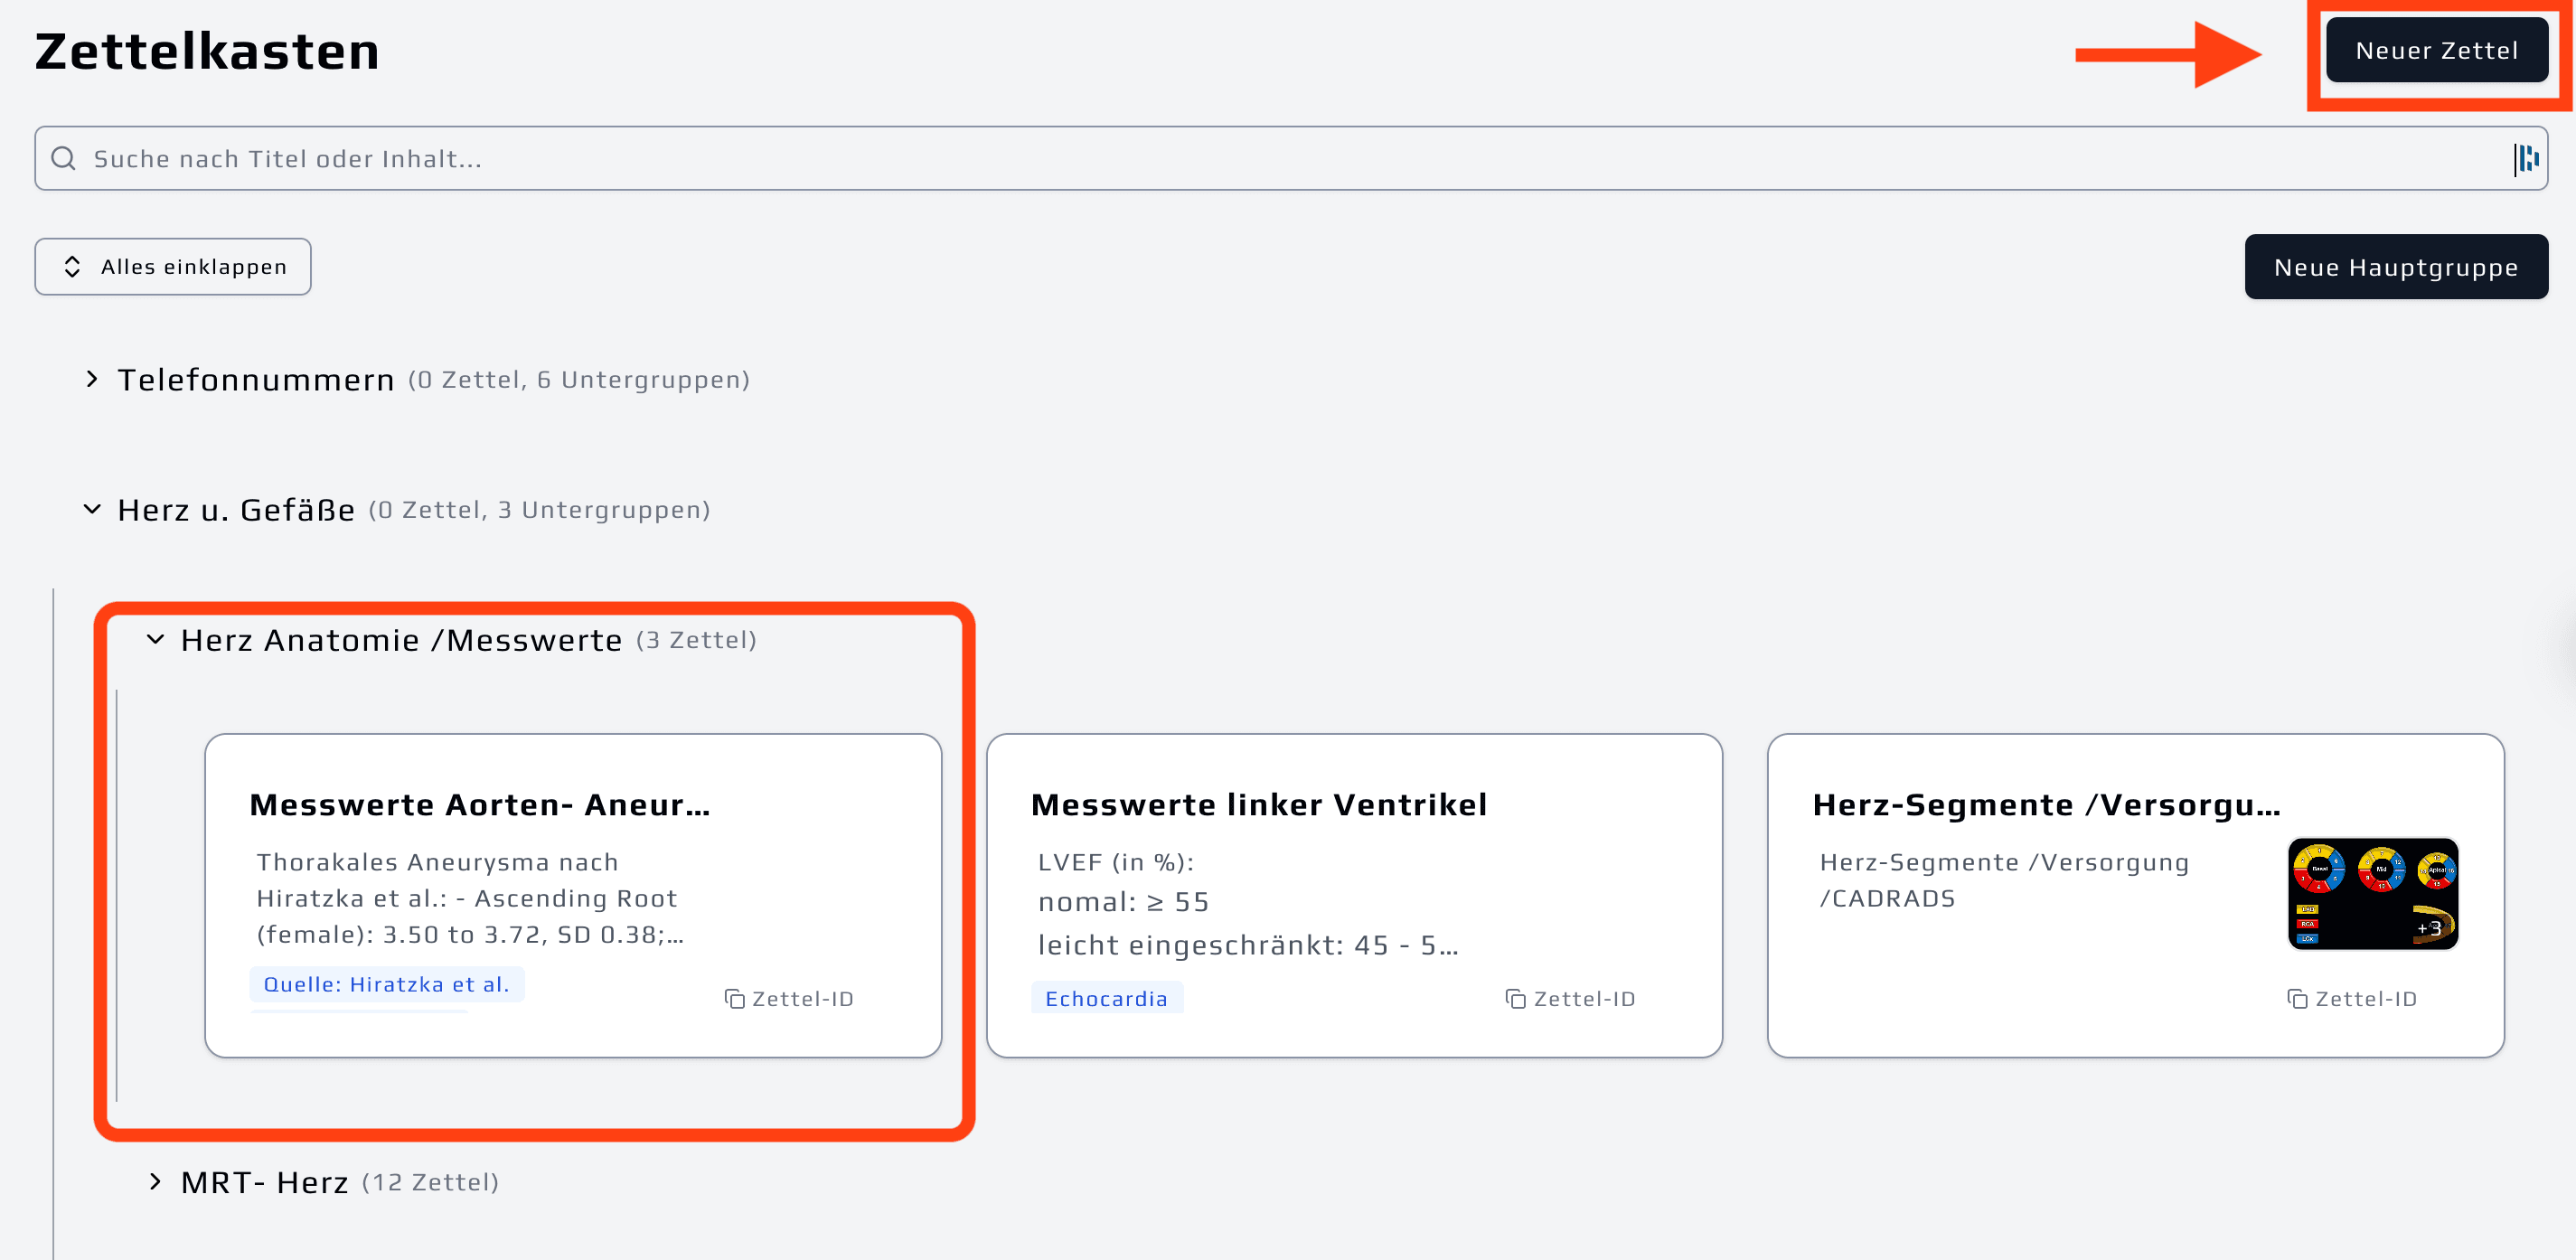This screenshot has width=2576, height=1260.
Task: Open the Messwerte Aorten- Aneur... card title
Action: click(479, 804)
